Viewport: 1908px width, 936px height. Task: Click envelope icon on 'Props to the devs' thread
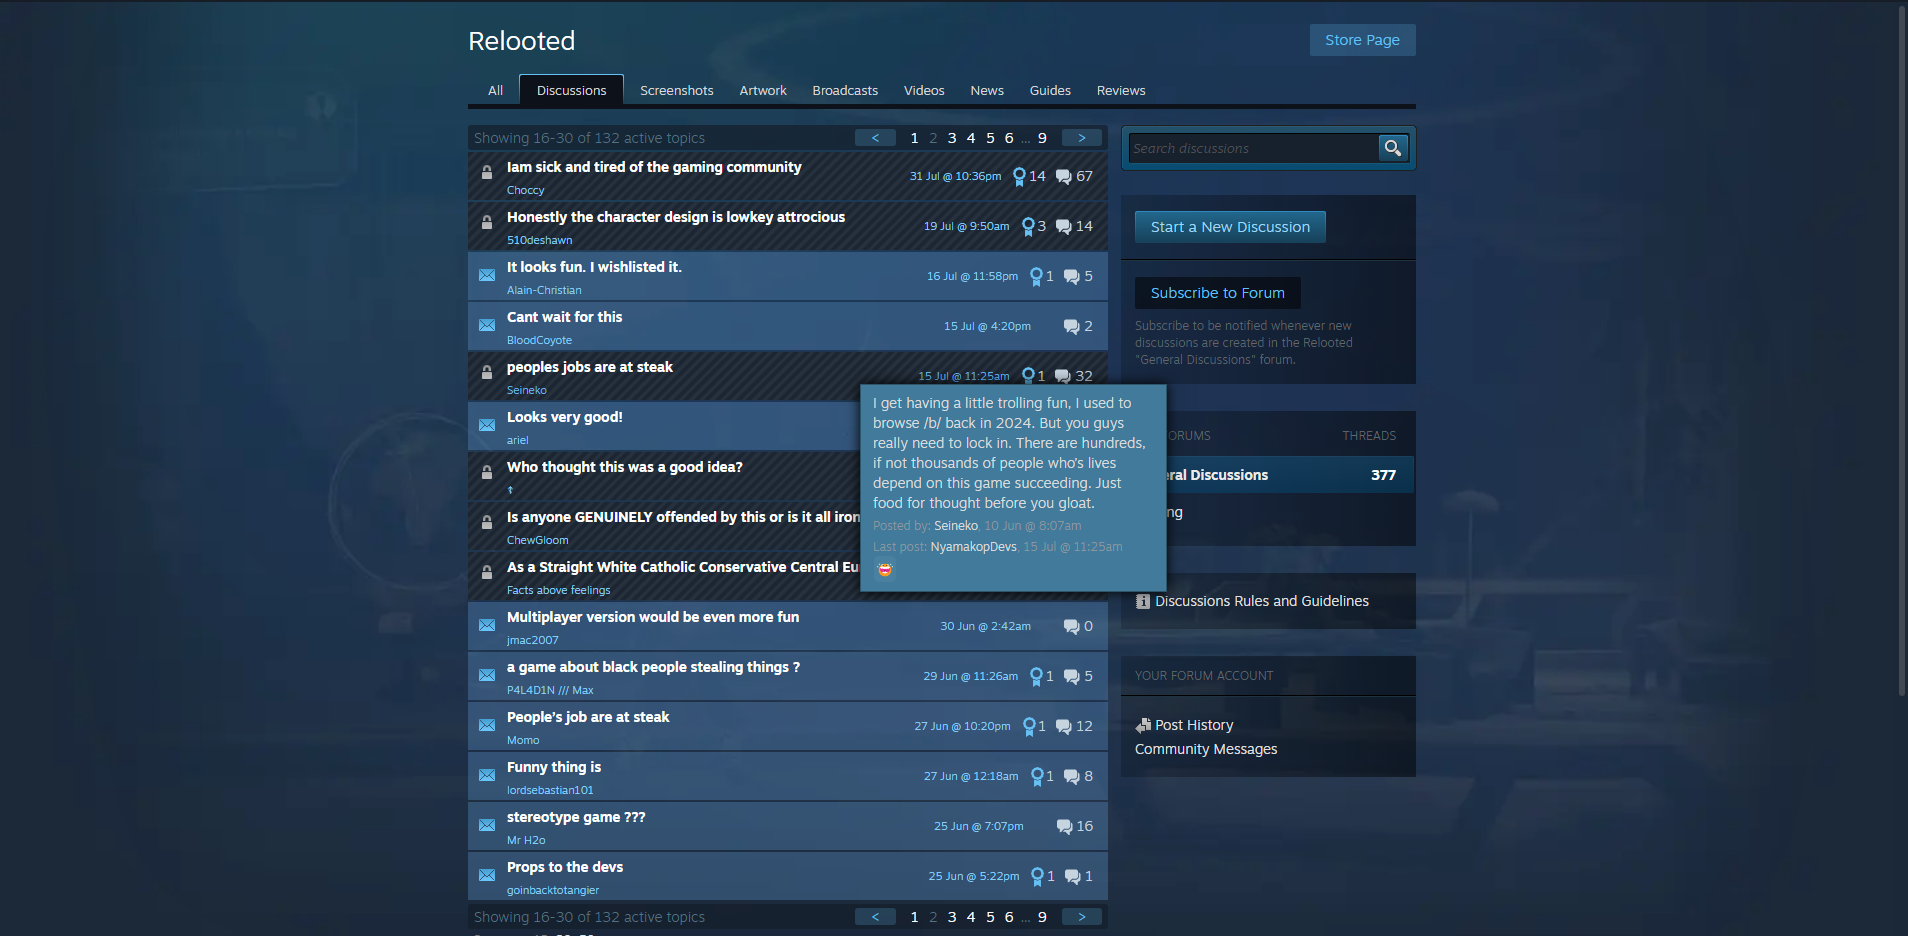point(487,875)
